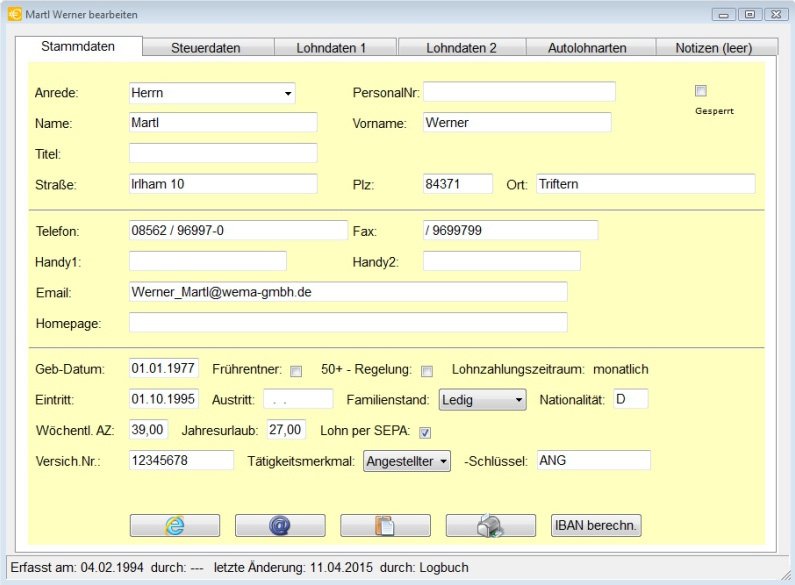Toggle the Gesperrt checkbox
The image size is (795, 585).
pyautogui.click(x=701, y=91)
